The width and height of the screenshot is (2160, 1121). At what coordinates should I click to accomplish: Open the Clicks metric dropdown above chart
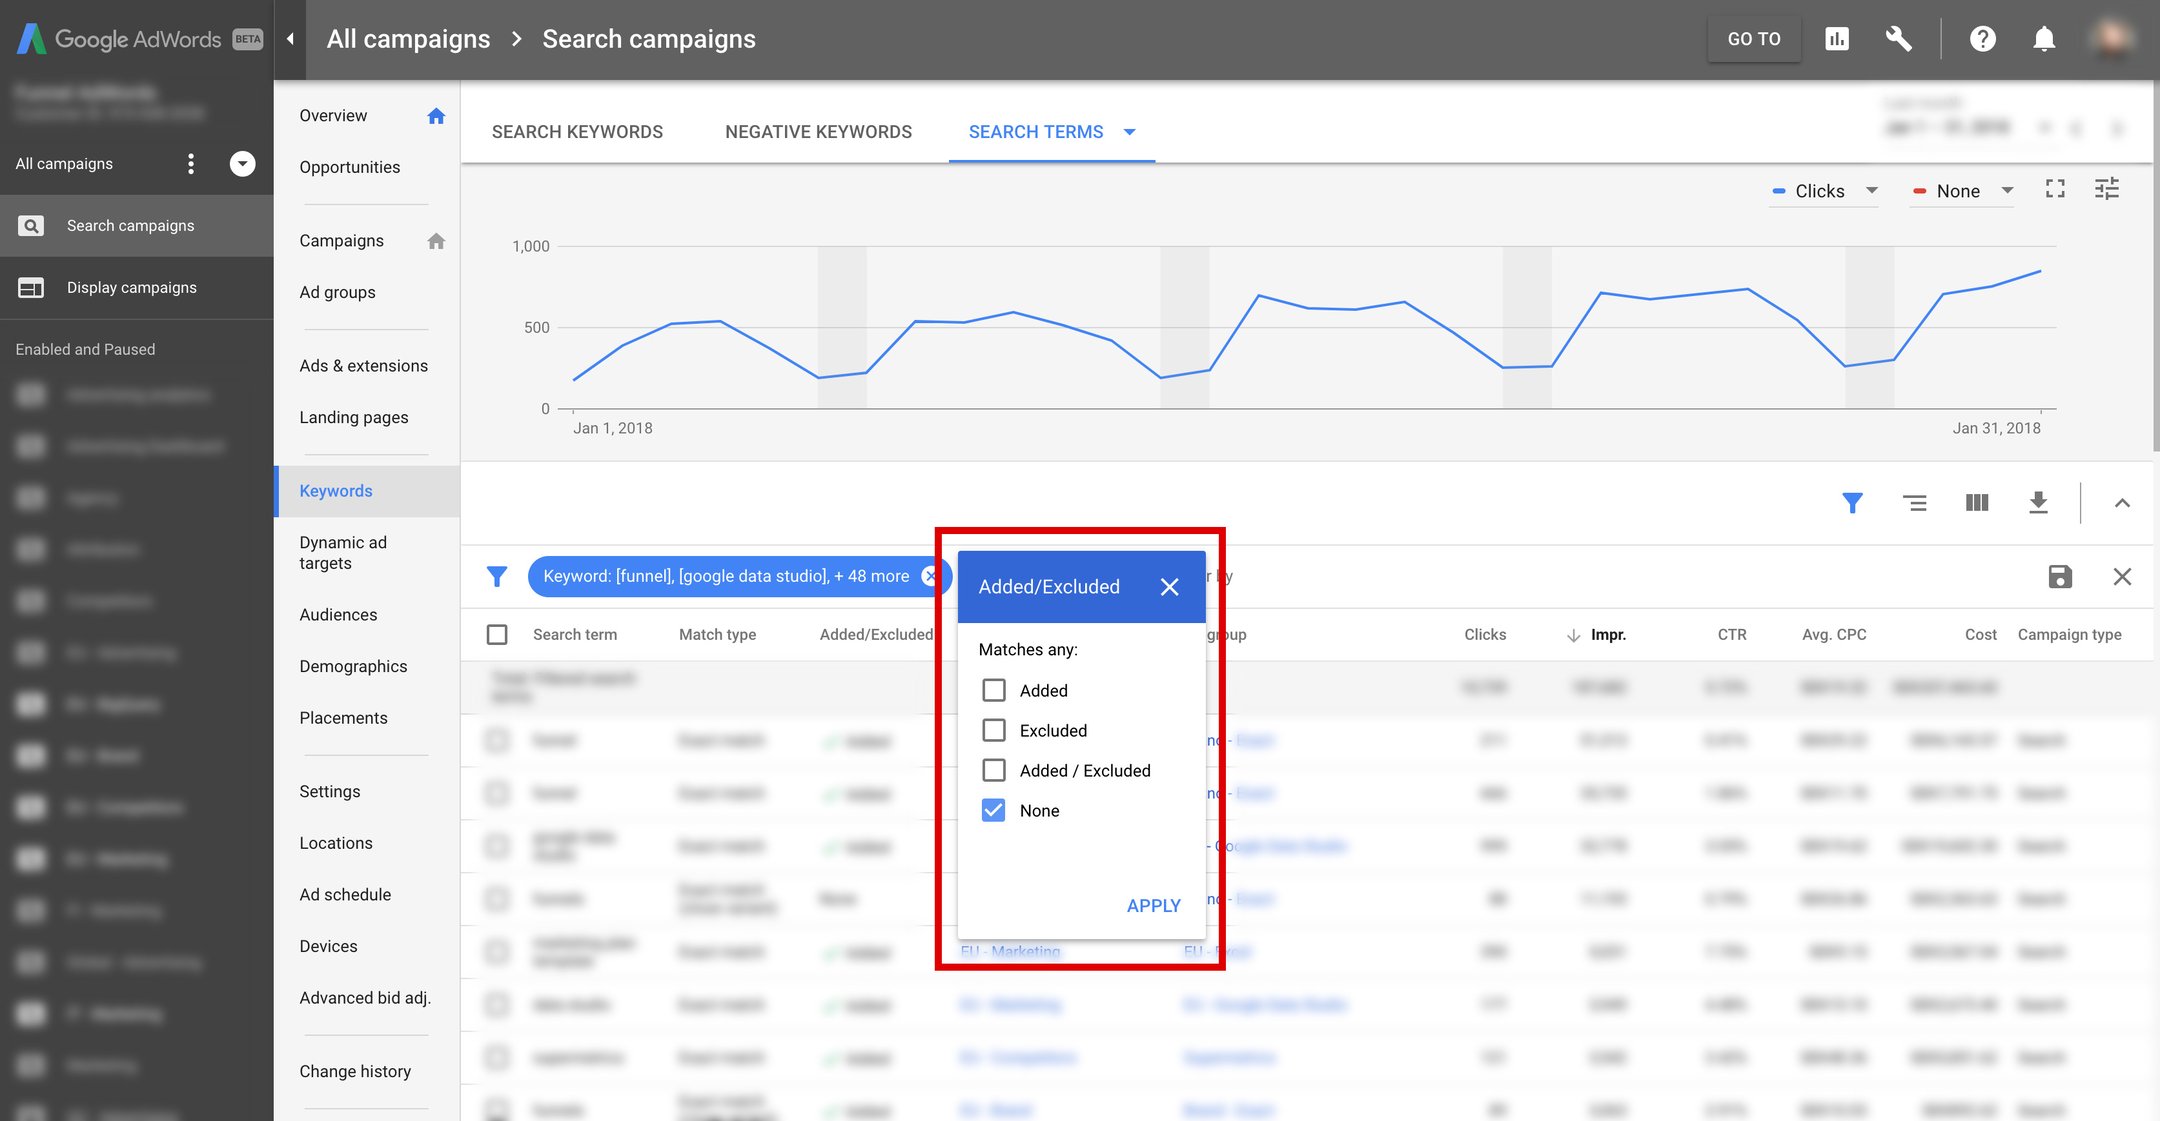coord(1873,190)
